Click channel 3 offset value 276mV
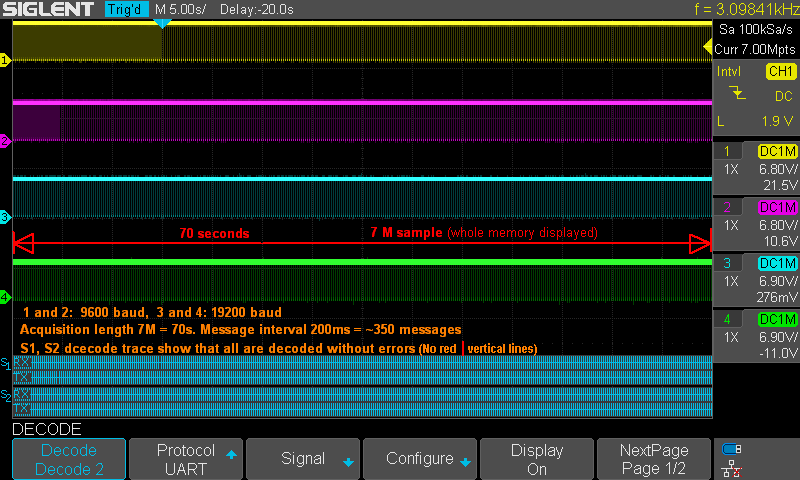Screen dimensions: 800x480 pos(777,297)
